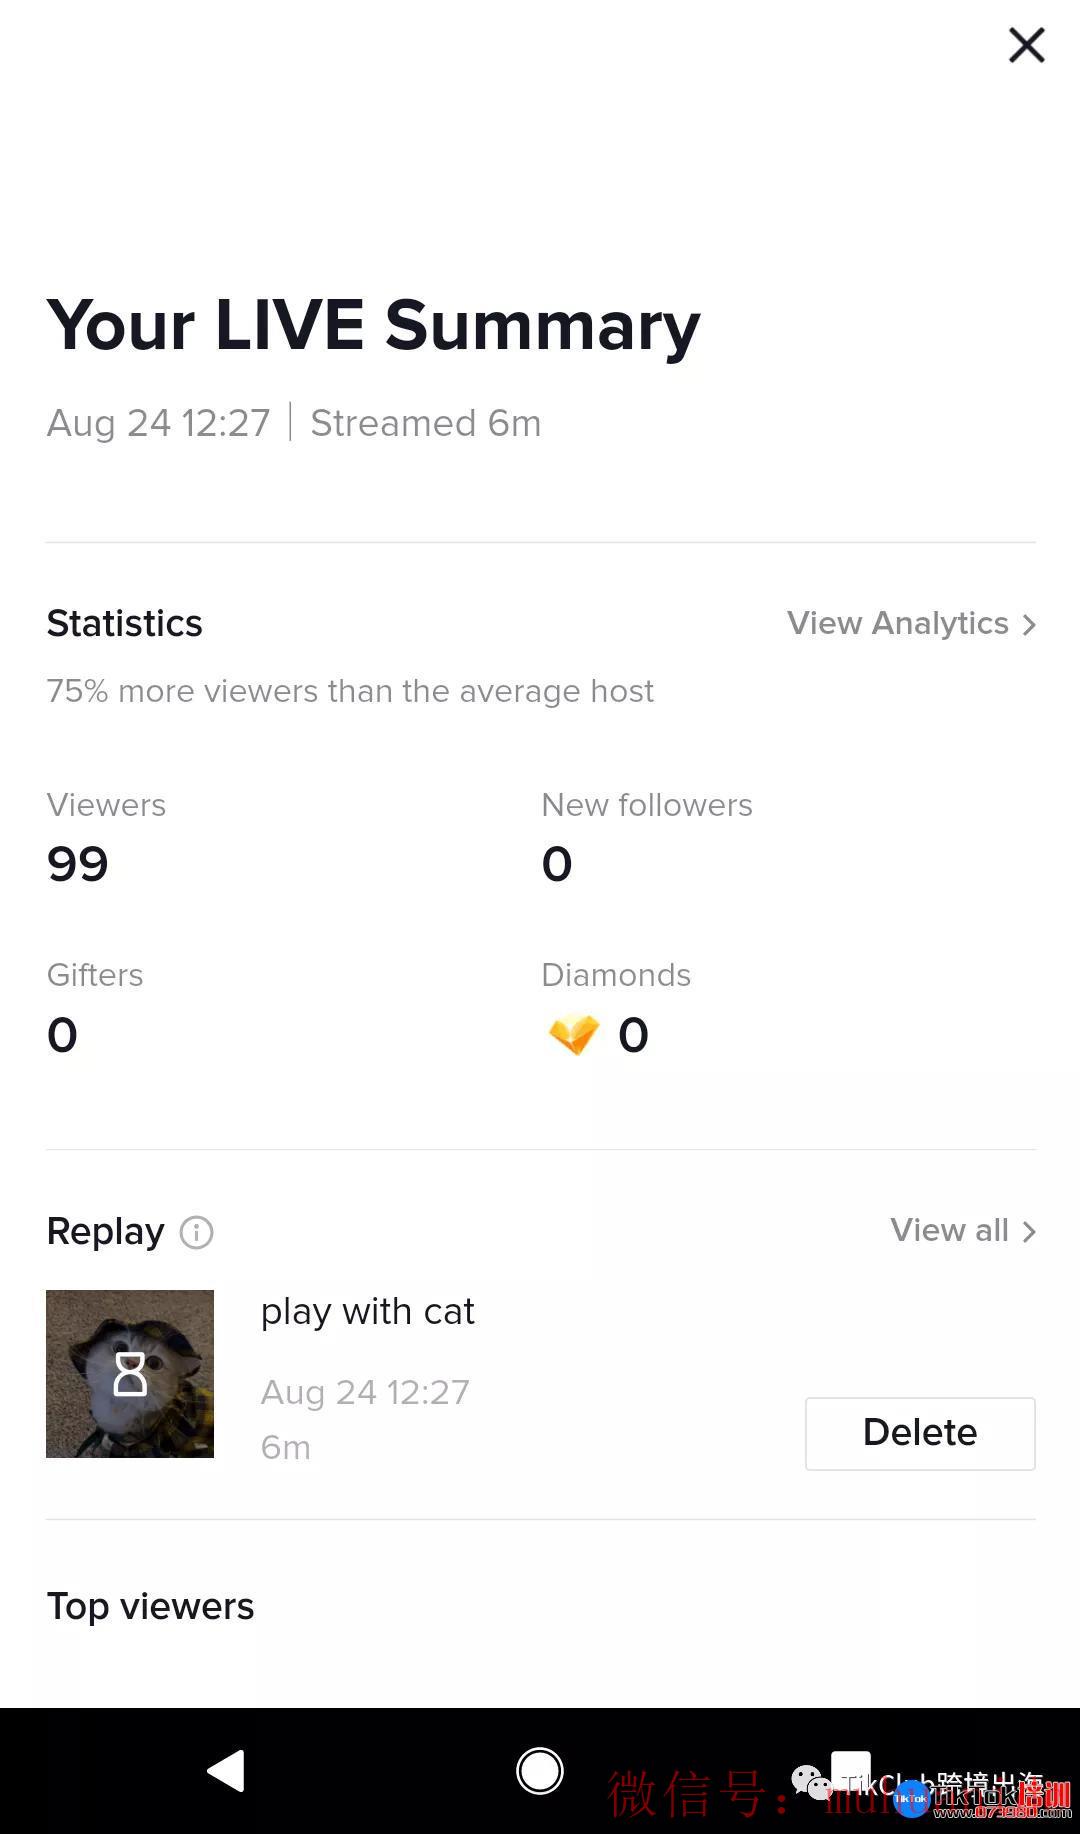Tap the Gifters count value

coord(62,1035)
